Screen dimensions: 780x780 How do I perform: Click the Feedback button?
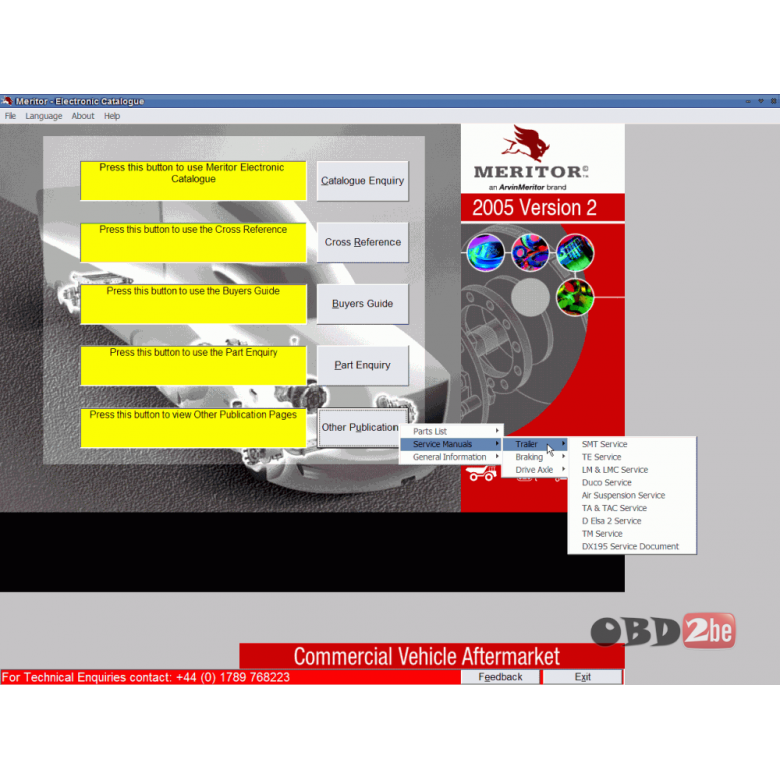[500, 677]
